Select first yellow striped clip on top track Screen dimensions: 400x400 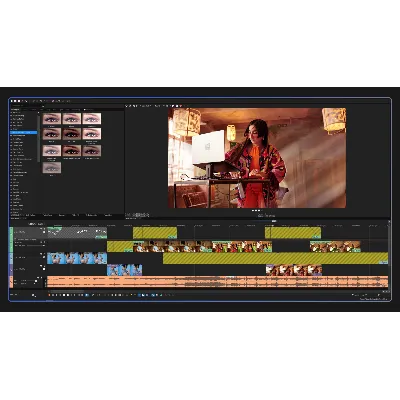coord(155,233)
